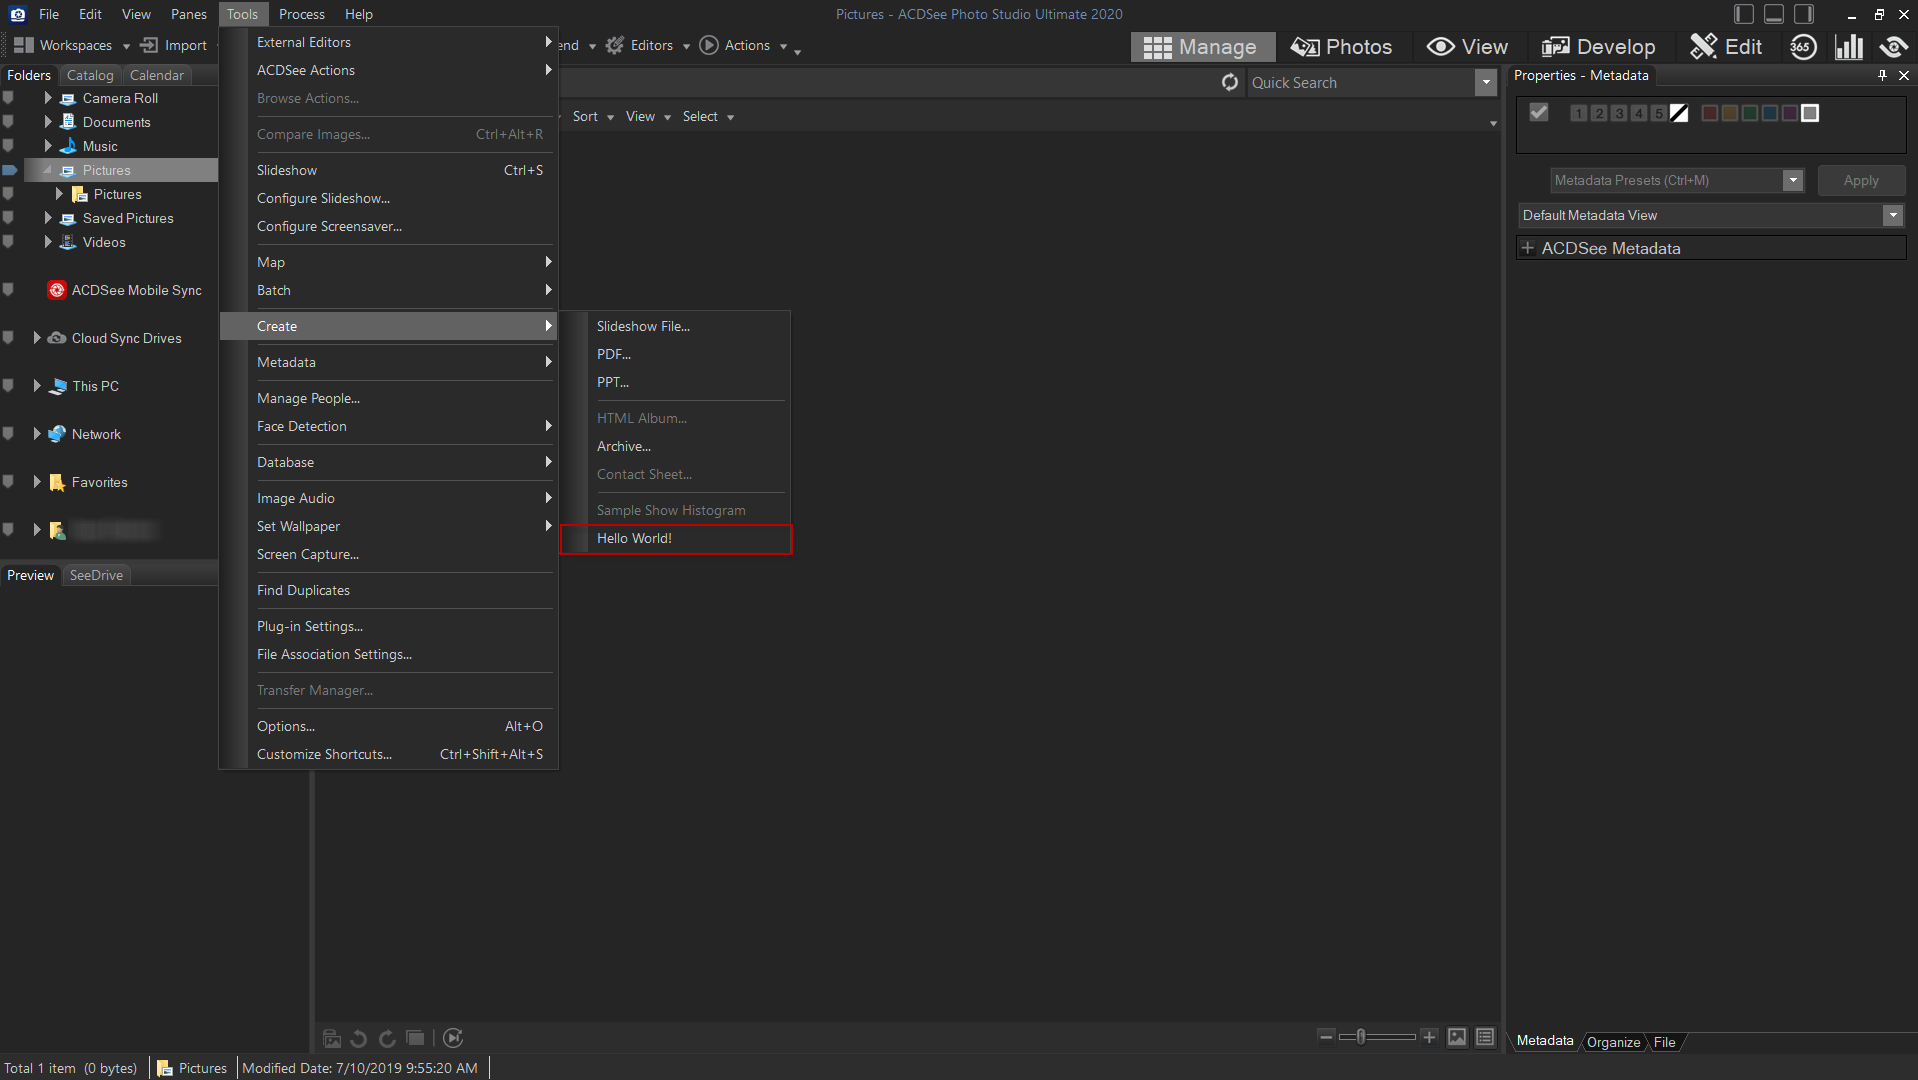Open the Sort dropdown
The width and height of the screenshot is (1918, 1080).
point(593,117)
